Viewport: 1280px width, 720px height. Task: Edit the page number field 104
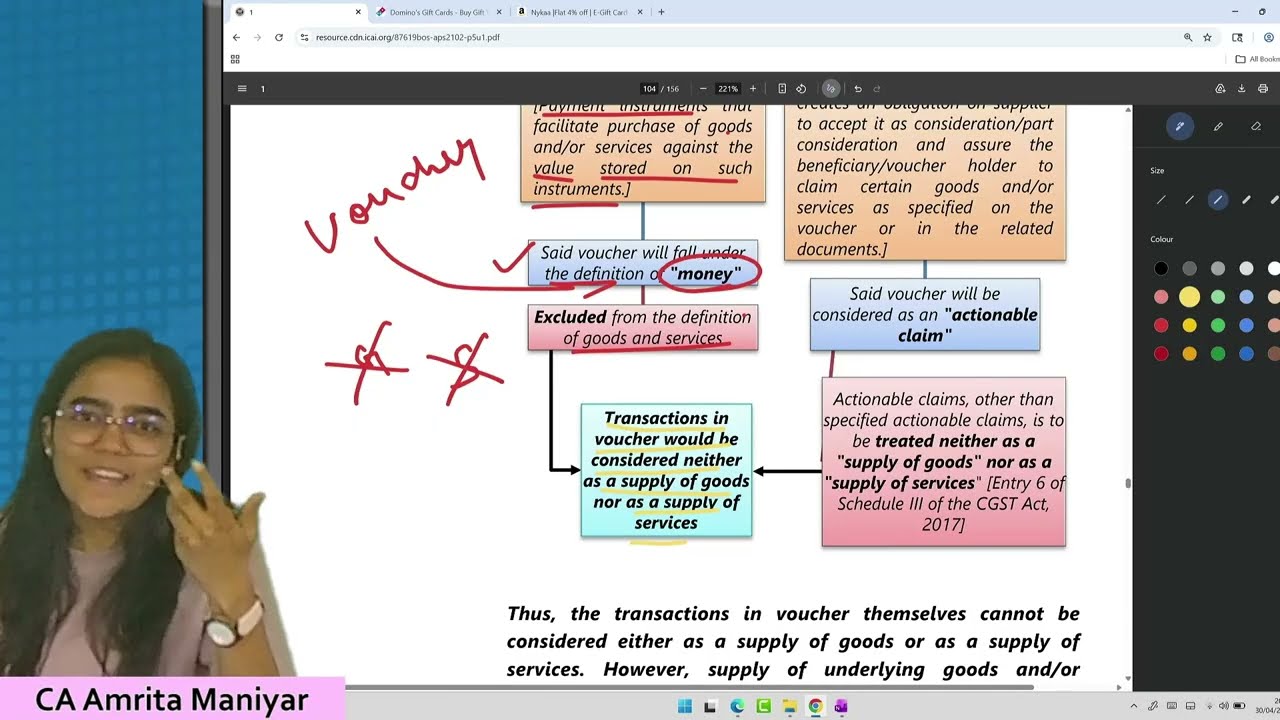(x=649, y=88)
